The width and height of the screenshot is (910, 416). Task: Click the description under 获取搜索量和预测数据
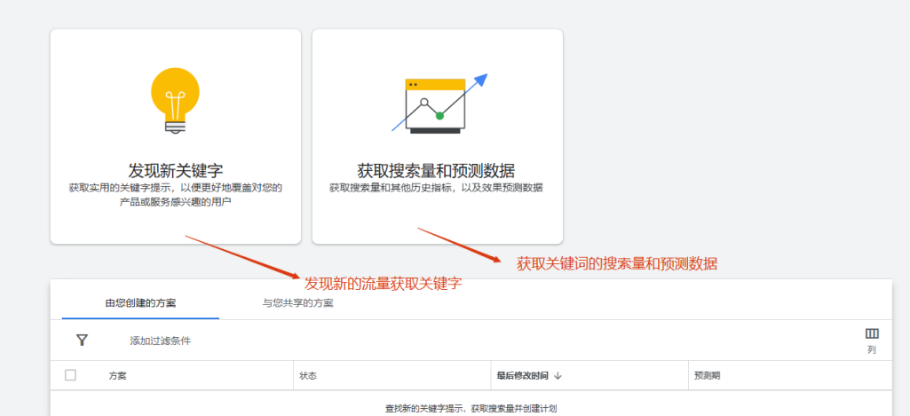pyautogui.click(x=437, y=188)
